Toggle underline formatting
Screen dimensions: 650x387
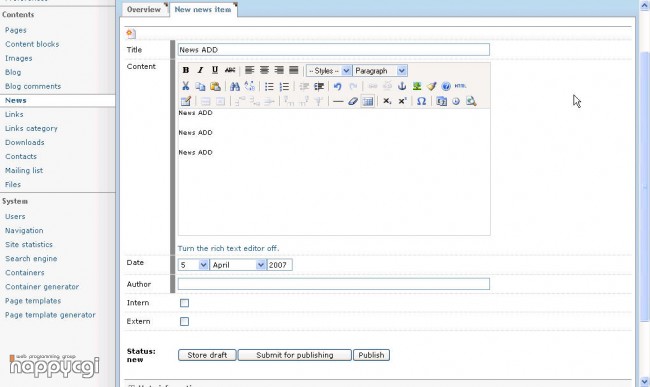(x=215, y=70)
